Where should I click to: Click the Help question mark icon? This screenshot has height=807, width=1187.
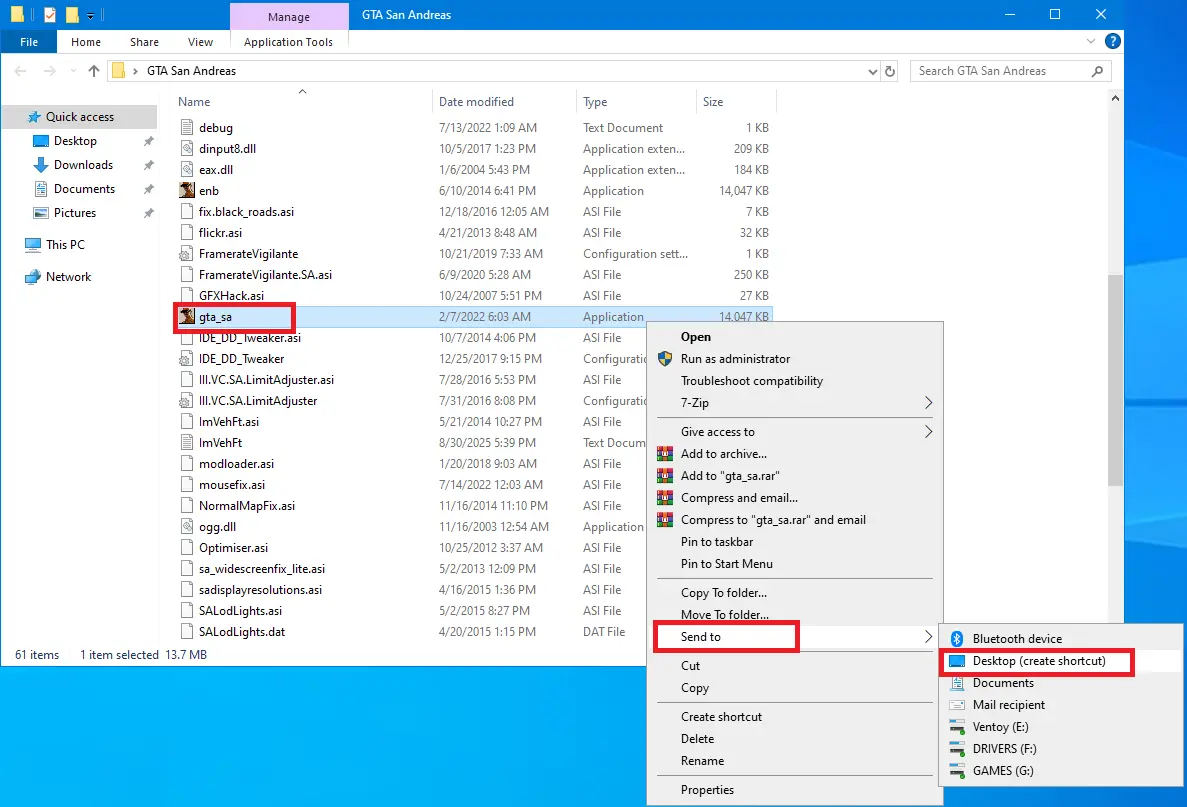click(x=1112, y=41)
